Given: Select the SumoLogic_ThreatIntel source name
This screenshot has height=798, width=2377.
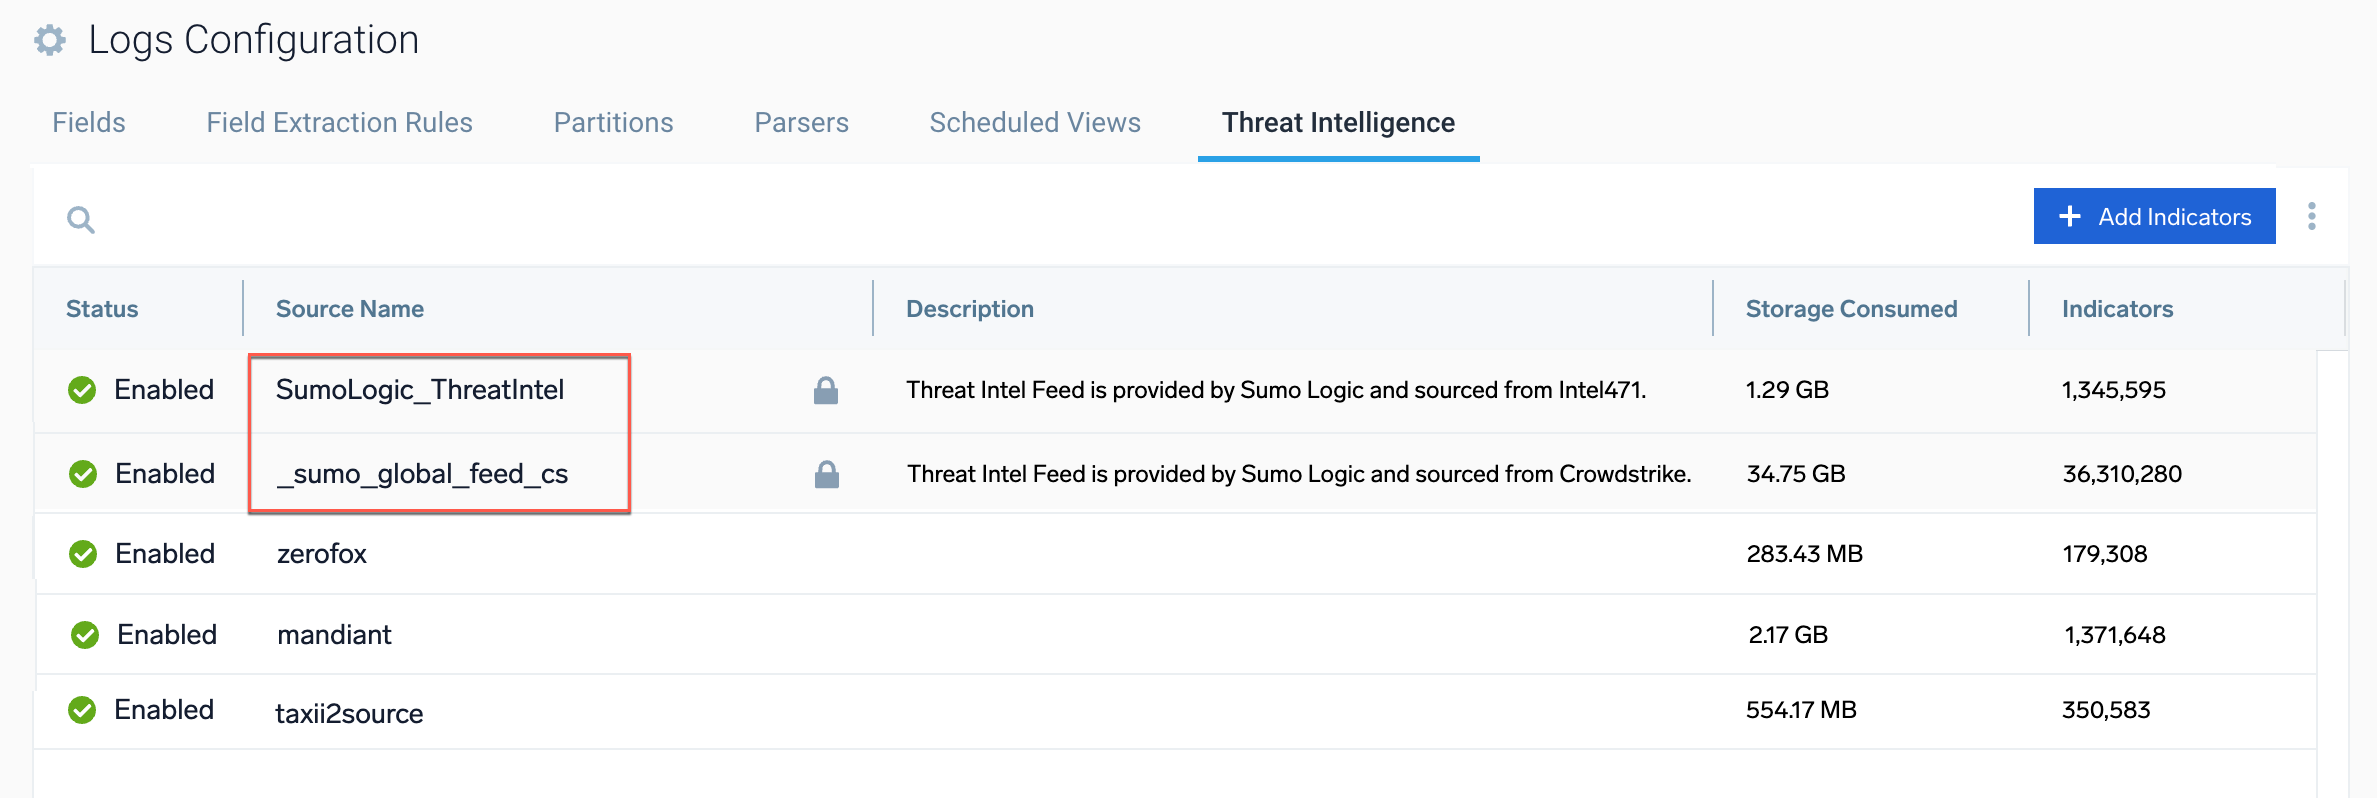Looking at the screenshot, I should point(420,390).
